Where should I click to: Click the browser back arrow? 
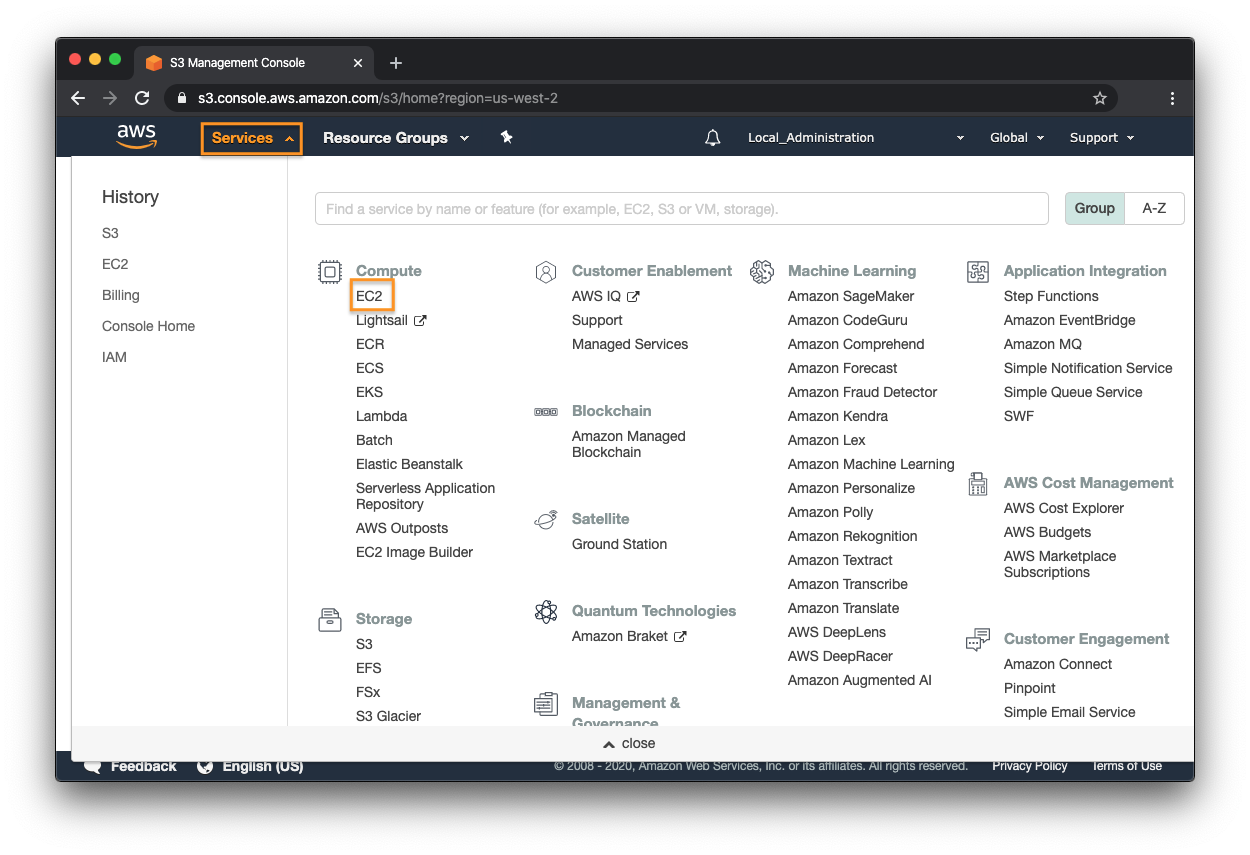click(x=78, y=98)
